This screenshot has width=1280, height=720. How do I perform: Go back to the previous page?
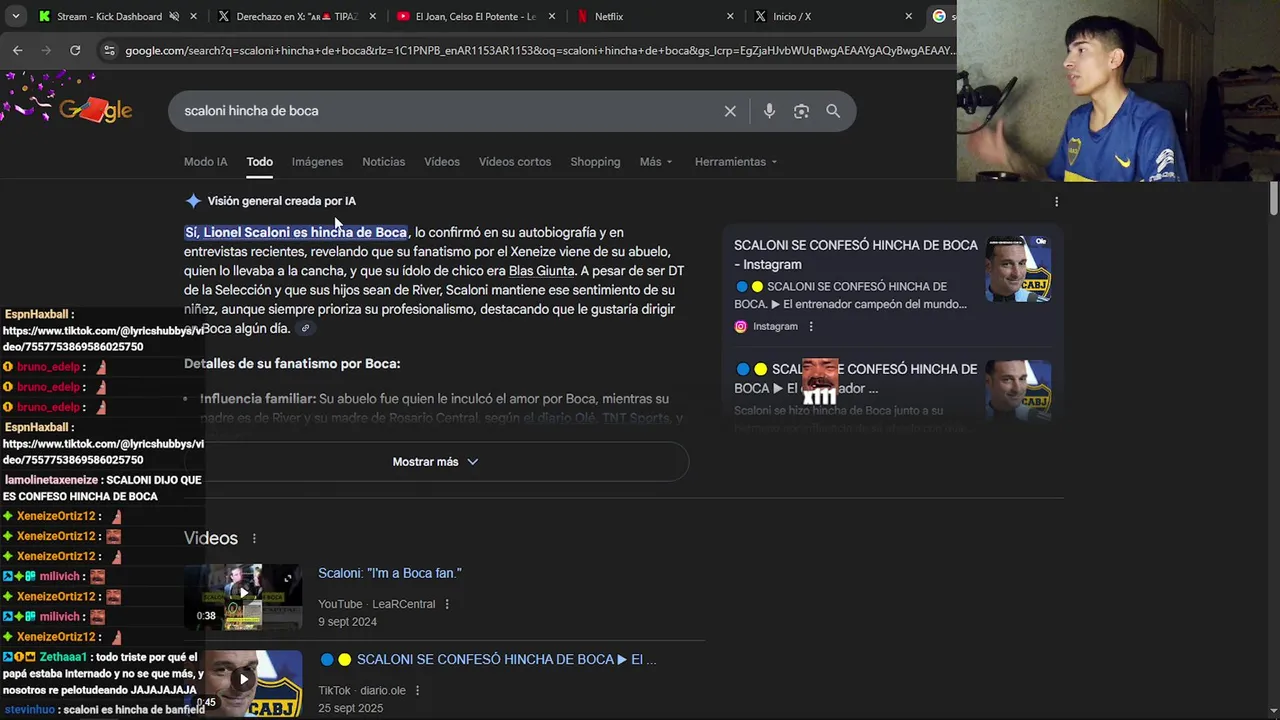(18, 50)
